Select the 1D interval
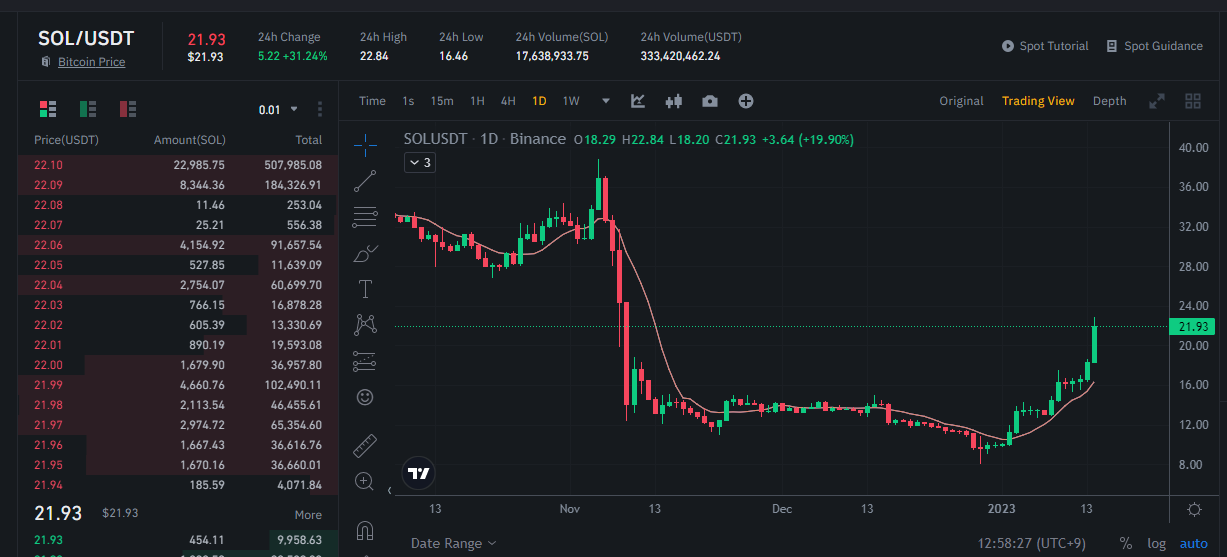This screenshot has height=557, width=1227. 539,101
